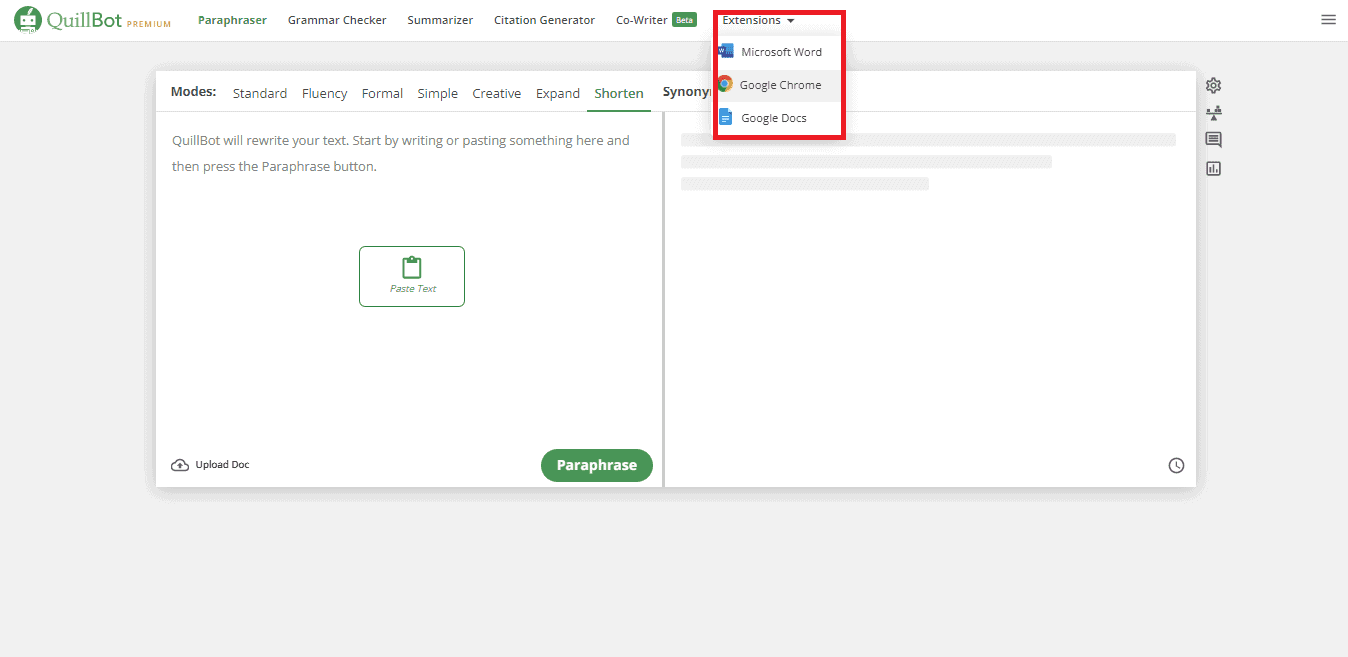The width and height of the screenshot is (1348, 657).
Task: Open the Co-Writer page
Action: [x=642, y=20]
